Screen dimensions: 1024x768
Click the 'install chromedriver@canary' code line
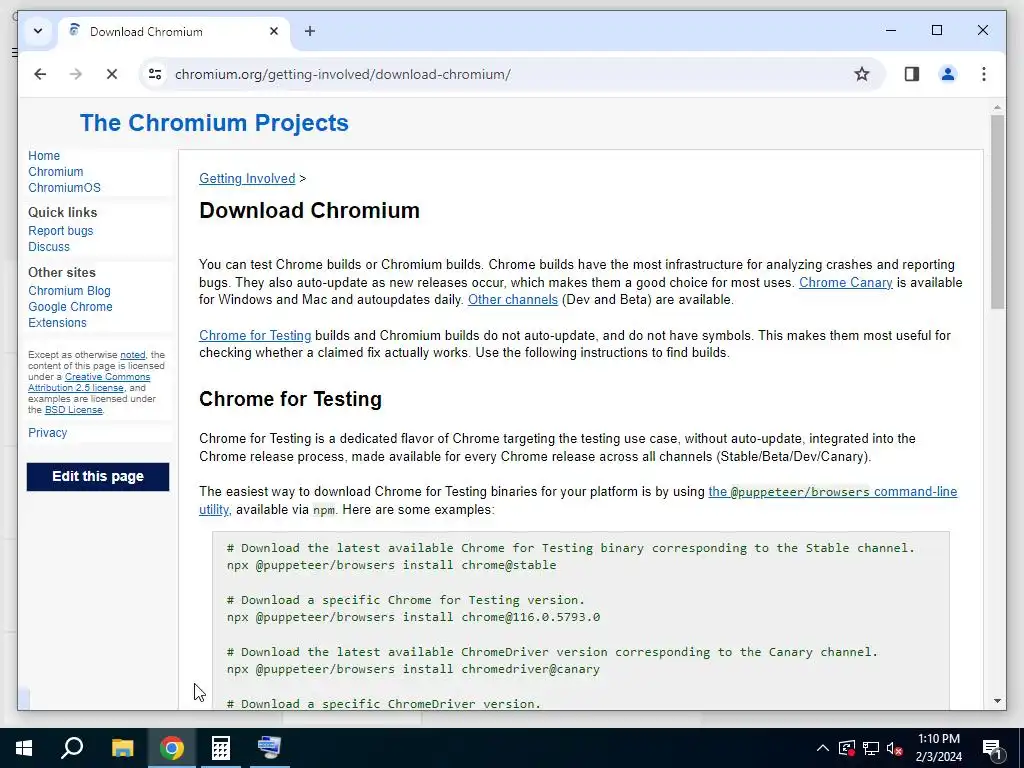coord(413,669)
